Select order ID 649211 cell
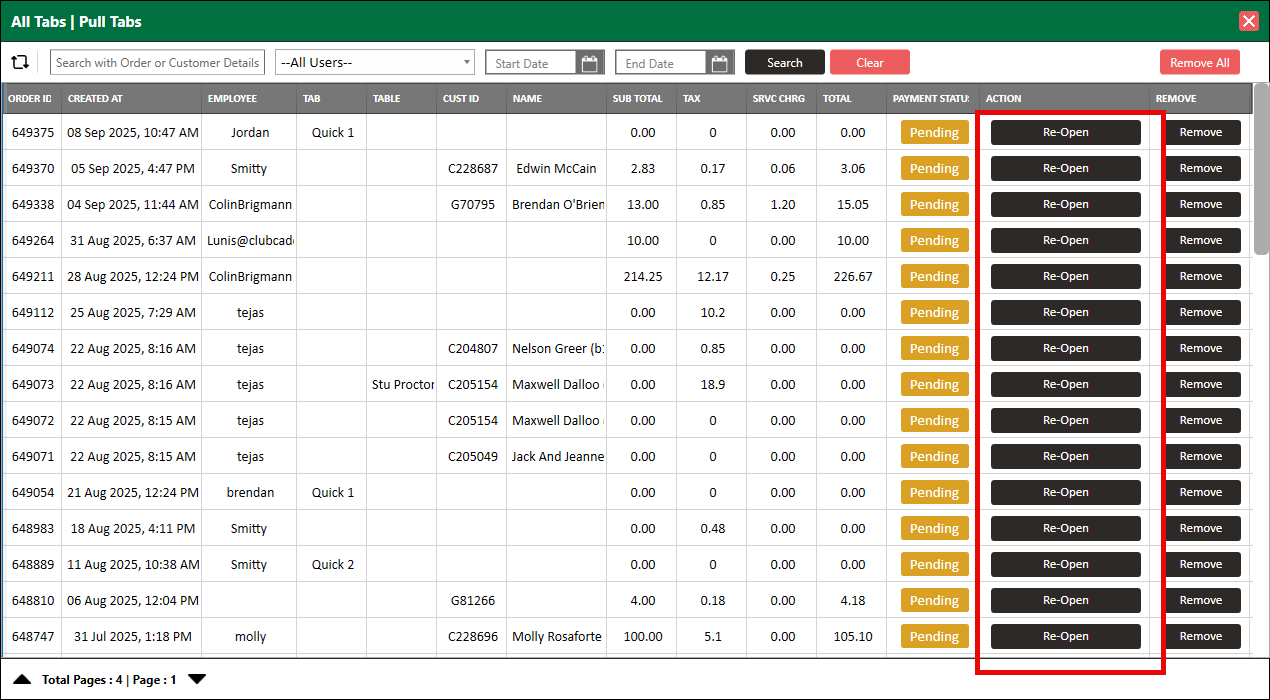Viewport: 1270px width, 700px height. click(x=32, y=276)
